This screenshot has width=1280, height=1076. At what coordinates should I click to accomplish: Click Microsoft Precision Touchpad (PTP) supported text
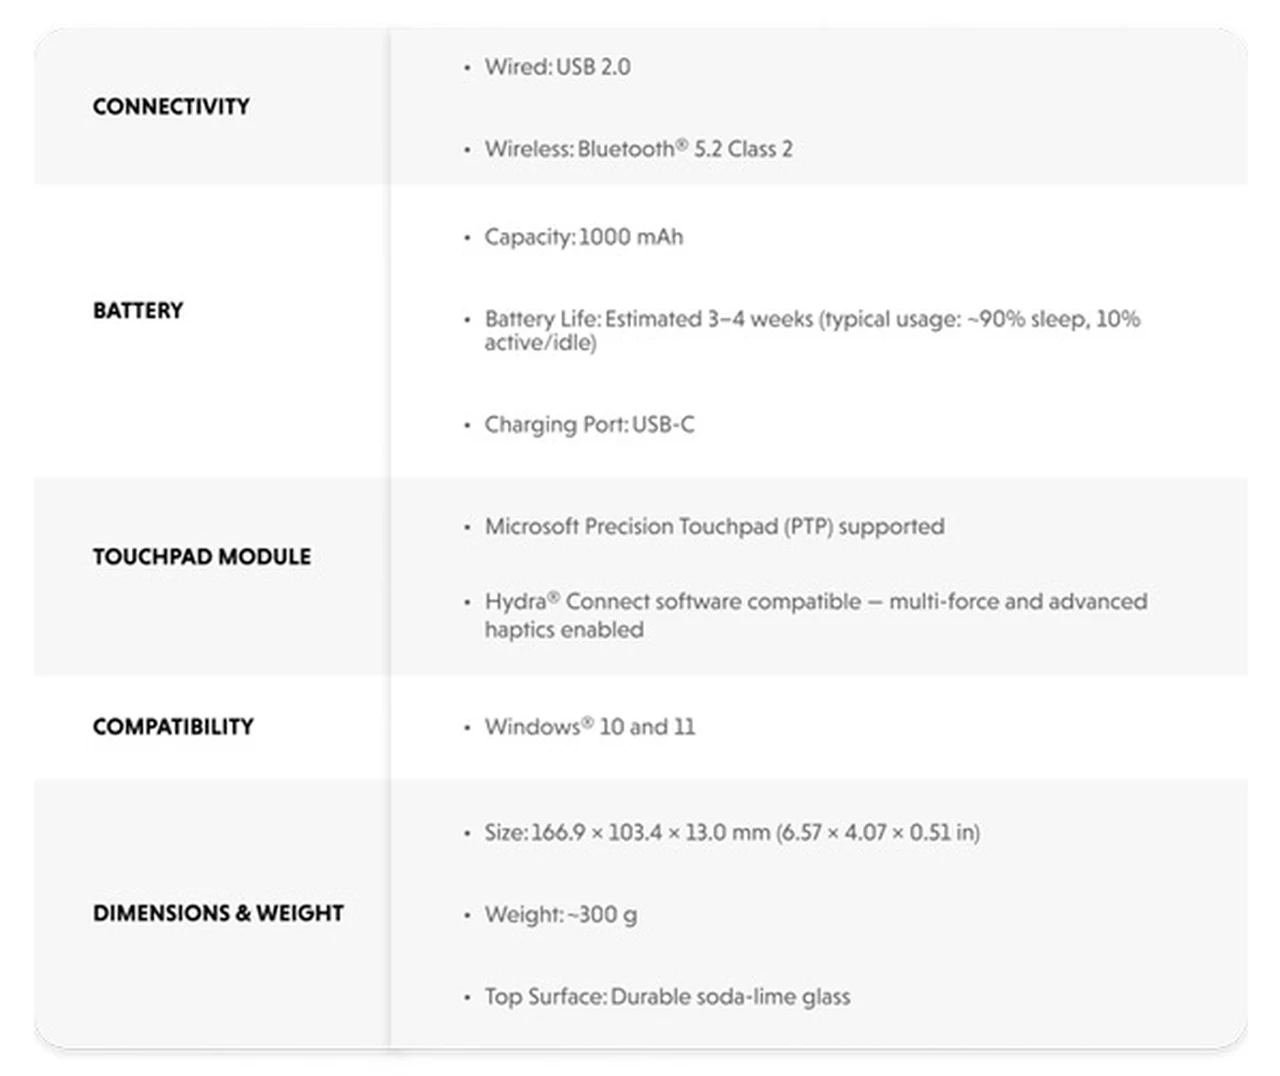tap(714, 526)
